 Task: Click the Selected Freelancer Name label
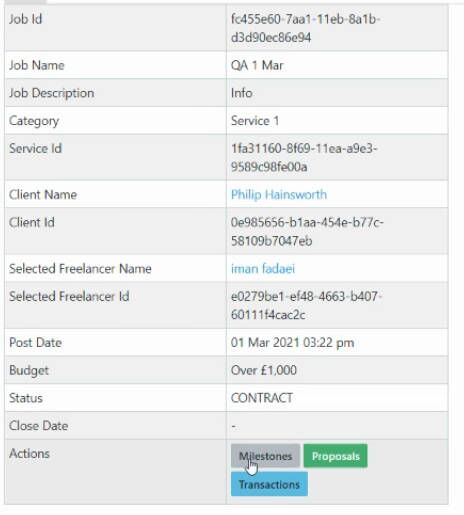pos(80,268)
